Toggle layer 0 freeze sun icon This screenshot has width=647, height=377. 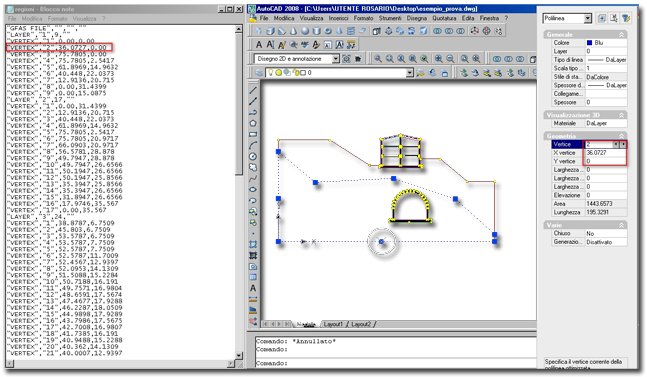[279, 73]
